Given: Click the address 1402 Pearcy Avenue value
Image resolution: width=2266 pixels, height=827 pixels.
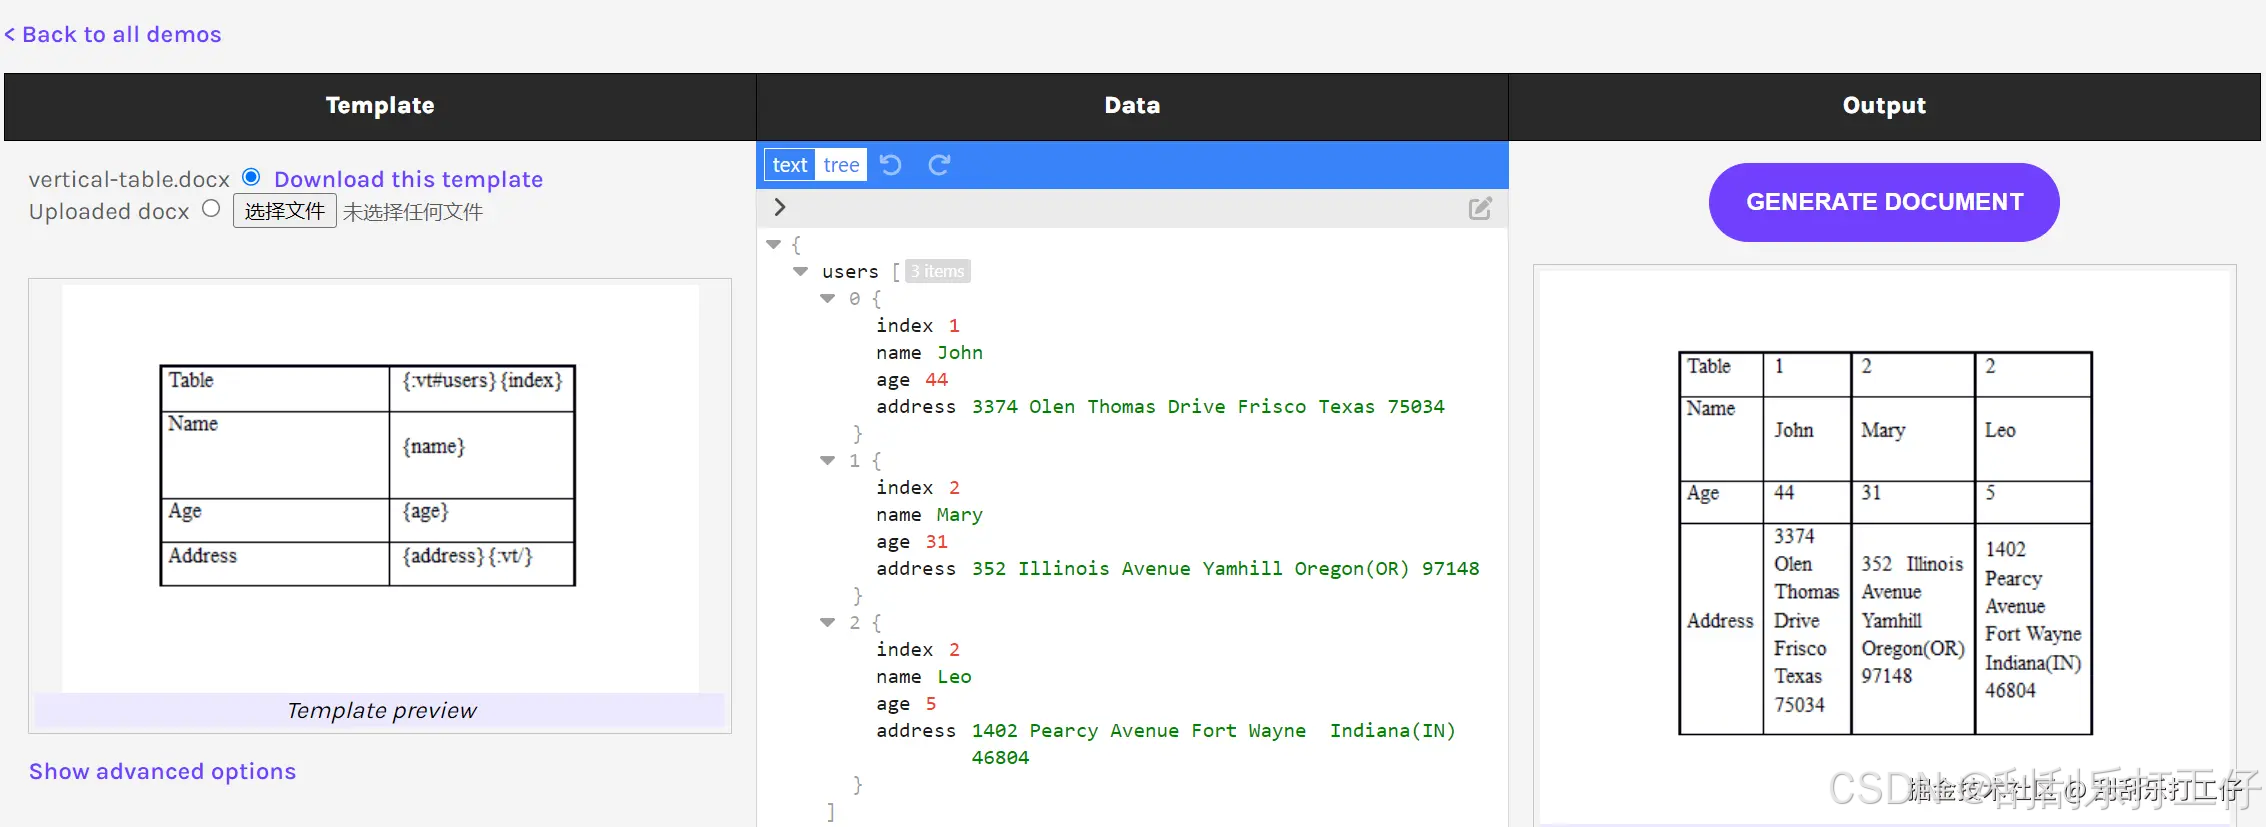Looking at the screenshot, I should point(1213,743).
